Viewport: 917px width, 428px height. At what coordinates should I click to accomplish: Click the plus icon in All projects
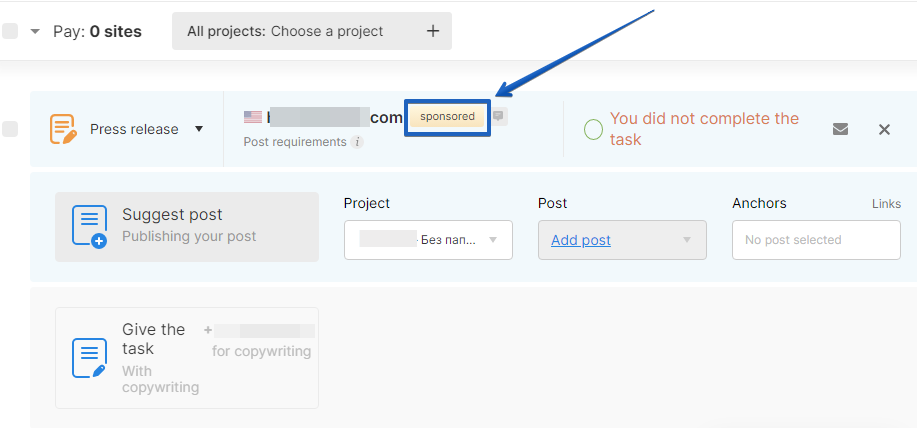tap(433, 31)
